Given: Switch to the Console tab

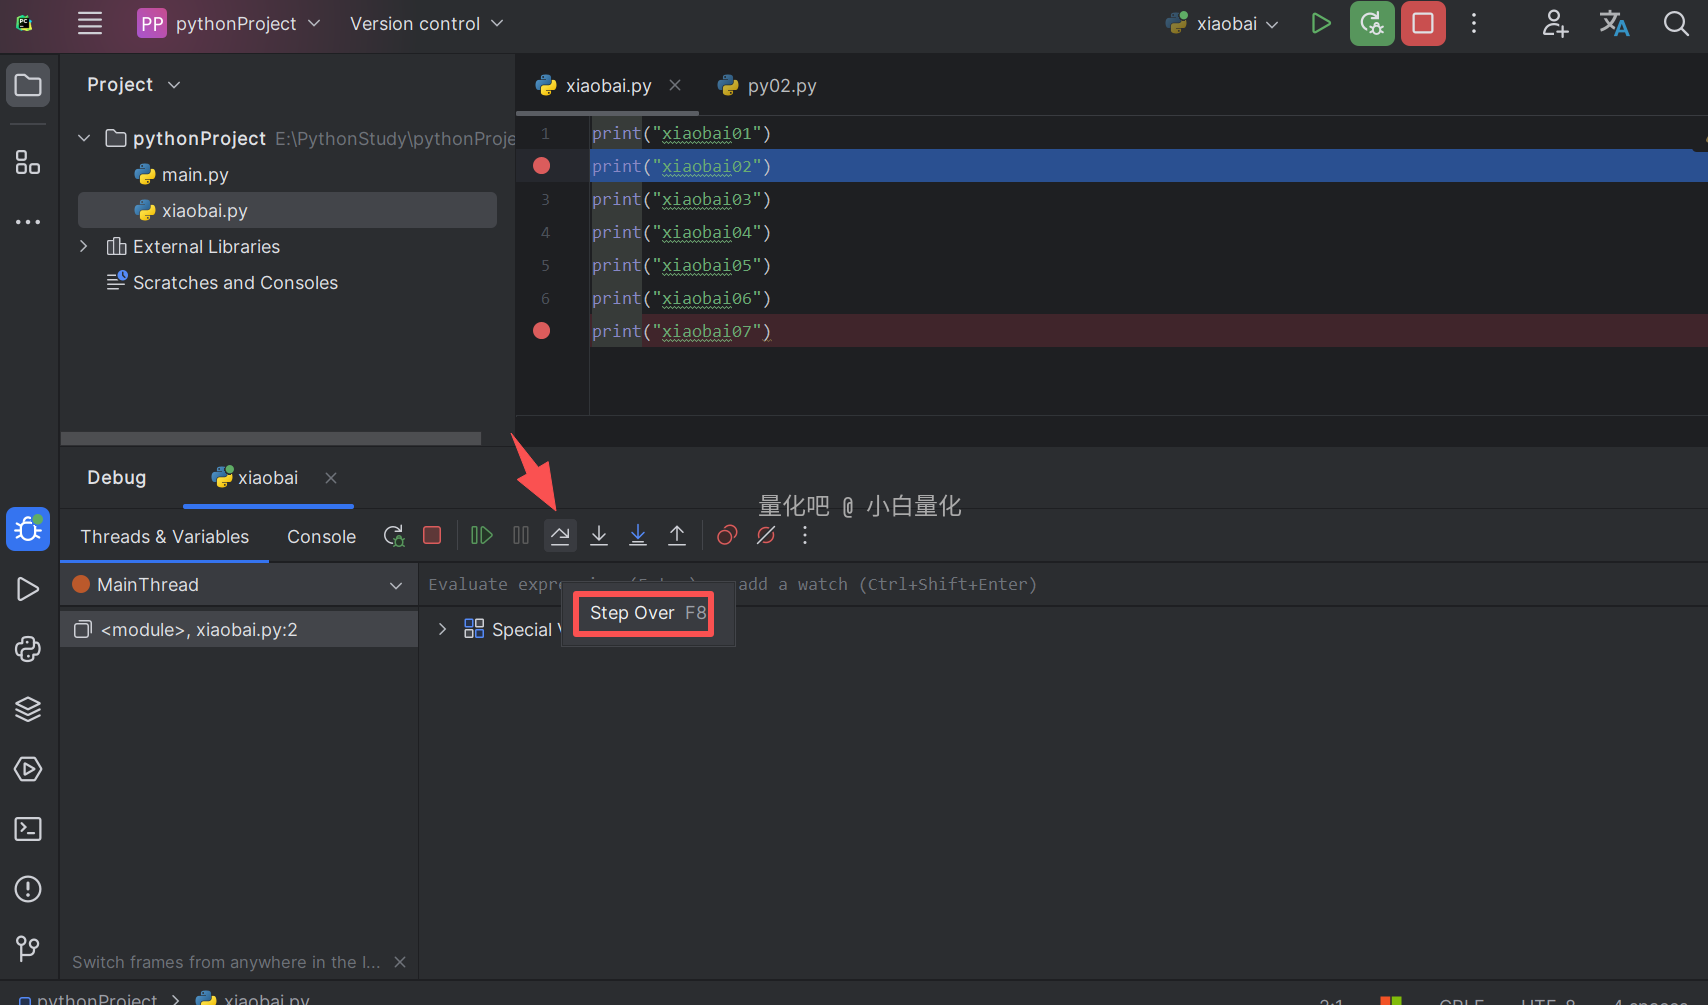Looking at the screenshot, I should (x=321, y=537).
